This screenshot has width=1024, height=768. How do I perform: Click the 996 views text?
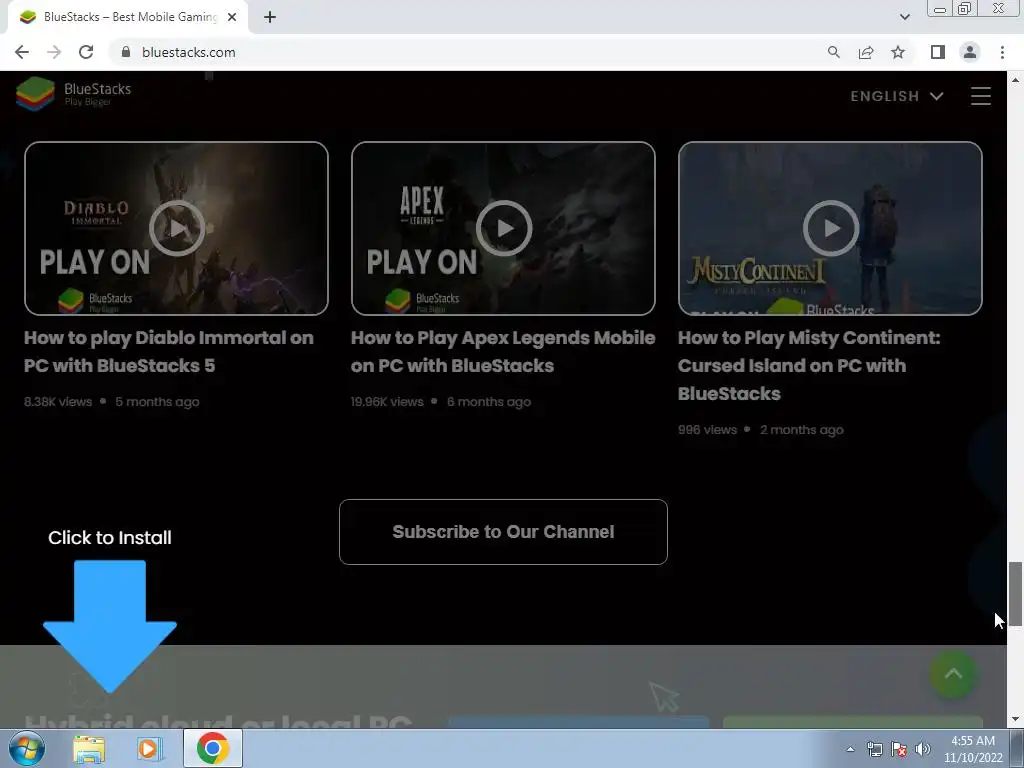pyautogui.click(x=707, y=430)
